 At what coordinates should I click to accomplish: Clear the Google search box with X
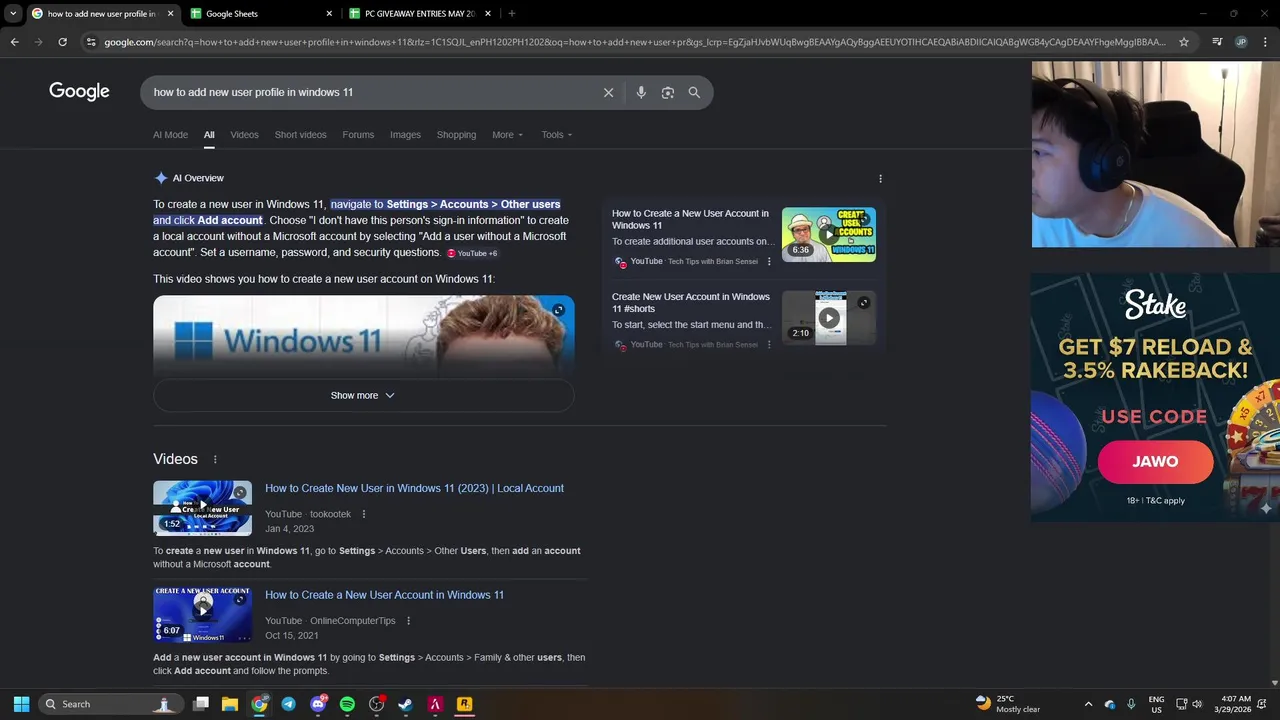pyautogui.click(x=608, y=92)
